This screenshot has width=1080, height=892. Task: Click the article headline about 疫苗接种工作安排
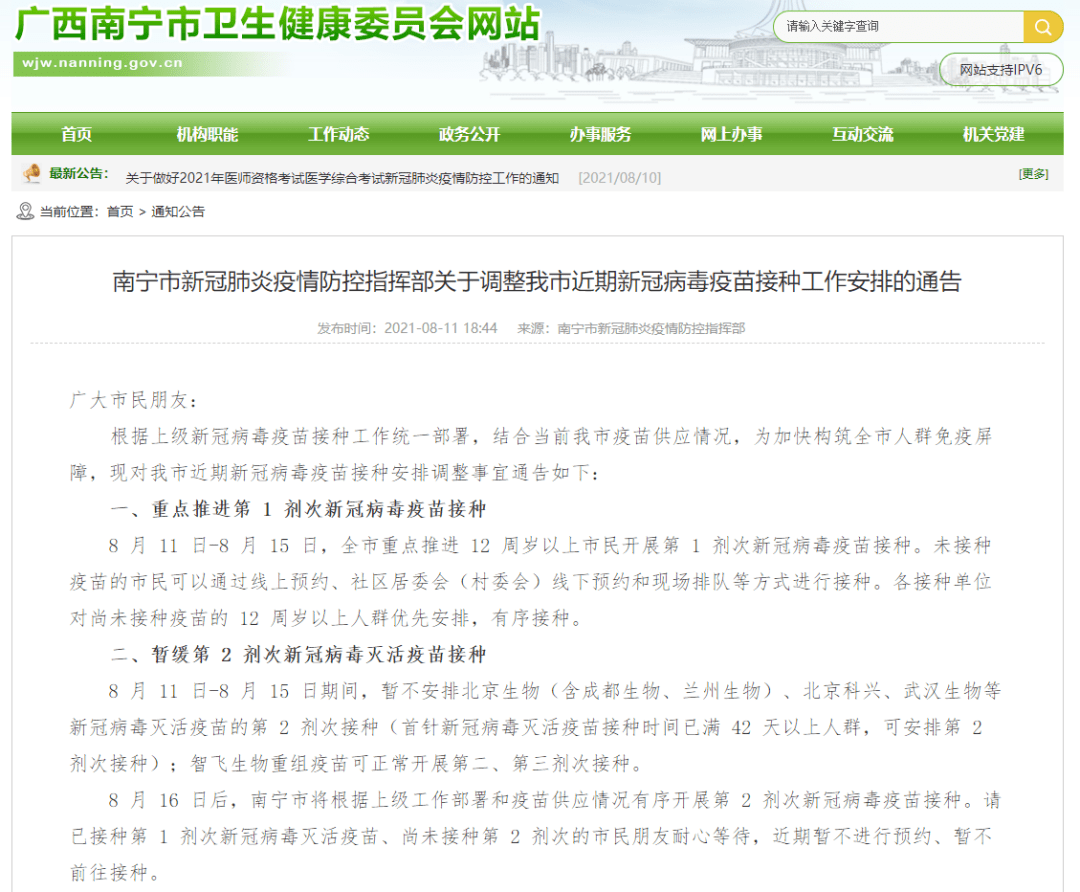[536, 282]
